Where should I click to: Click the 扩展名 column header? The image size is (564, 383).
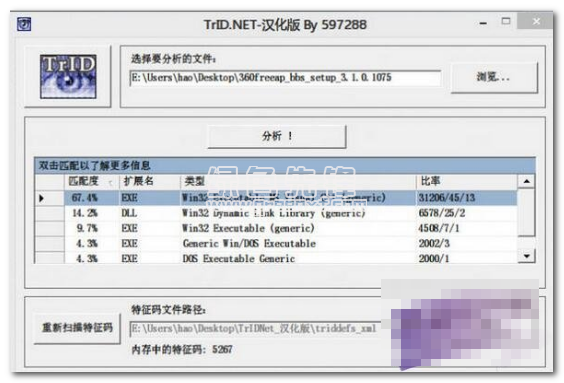(x=149, y=181)
